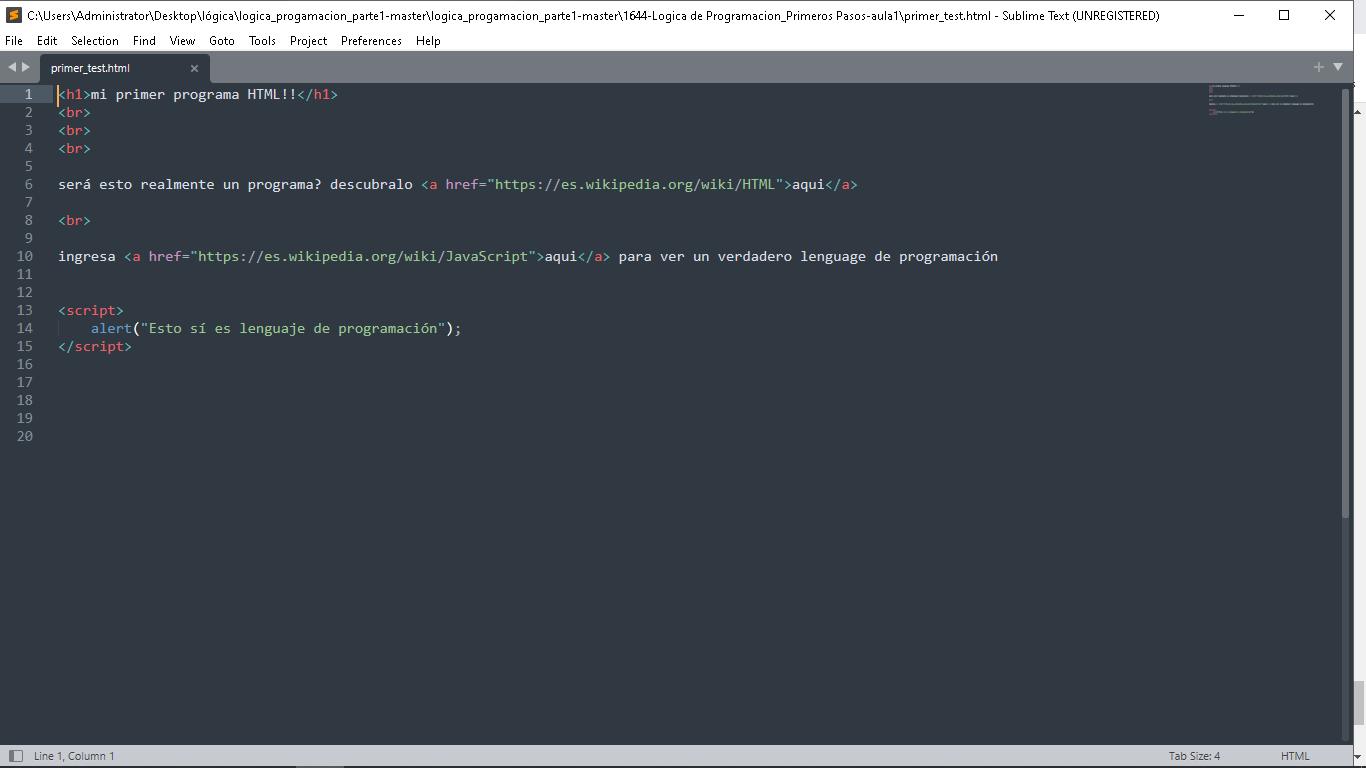Open the View menu

coord(183,41)
